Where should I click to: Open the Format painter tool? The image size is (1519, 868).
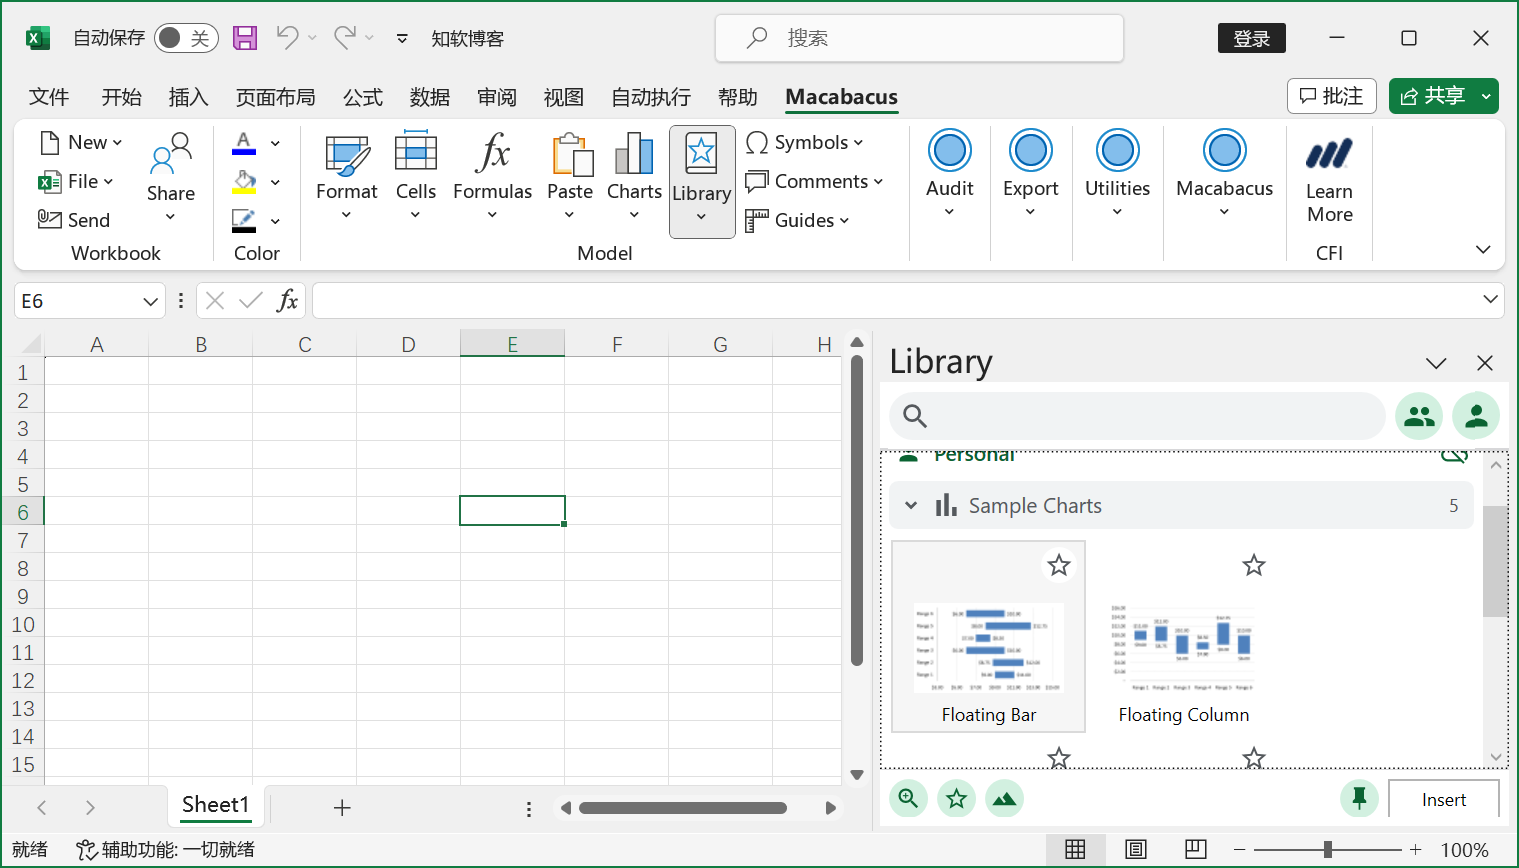[x=347, y=177]
